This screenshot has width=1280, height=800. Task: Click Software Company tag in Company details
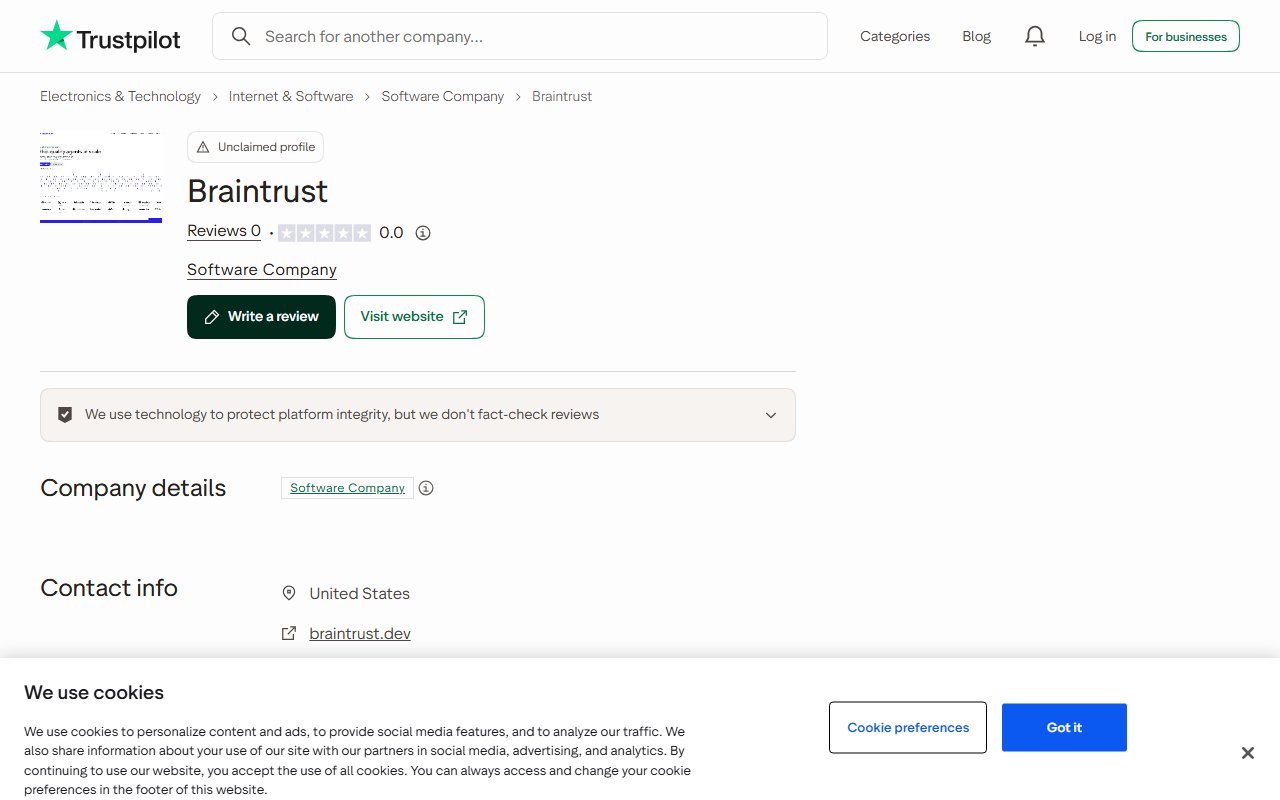(x=347, y=488)
